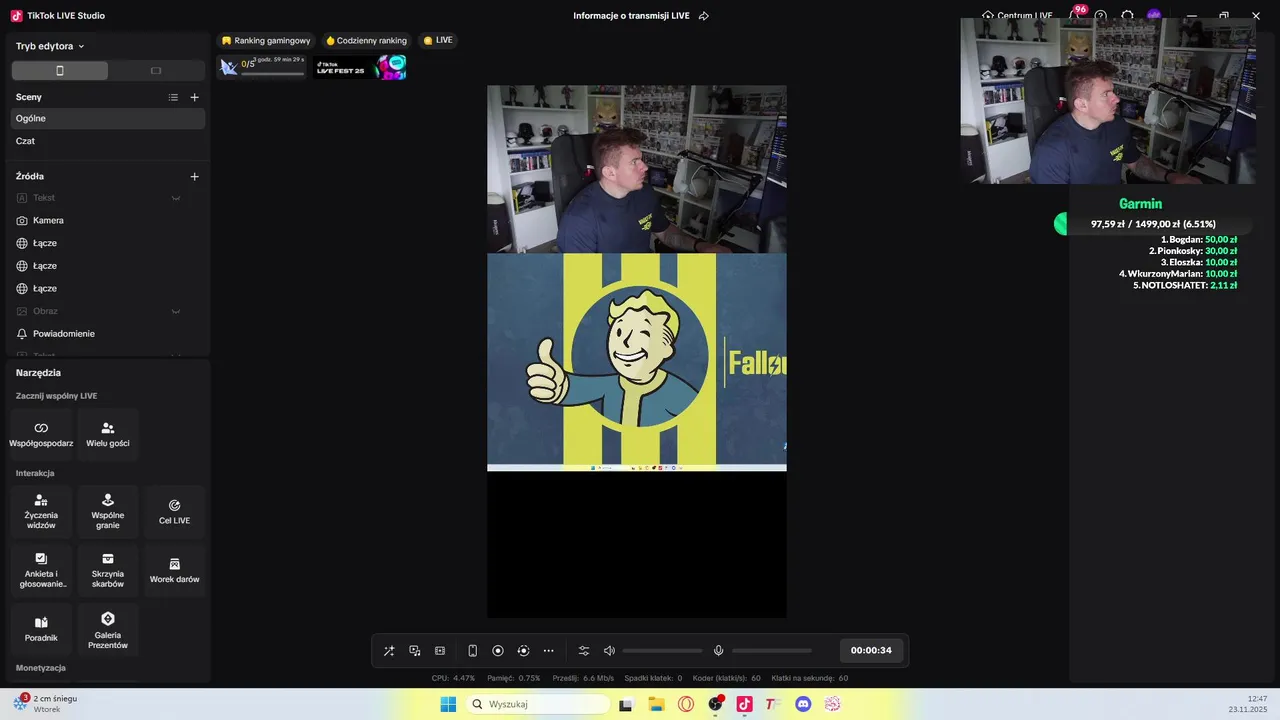Click the share arrow next to LIVE info
1280x720 pixels.
(704, 16)
